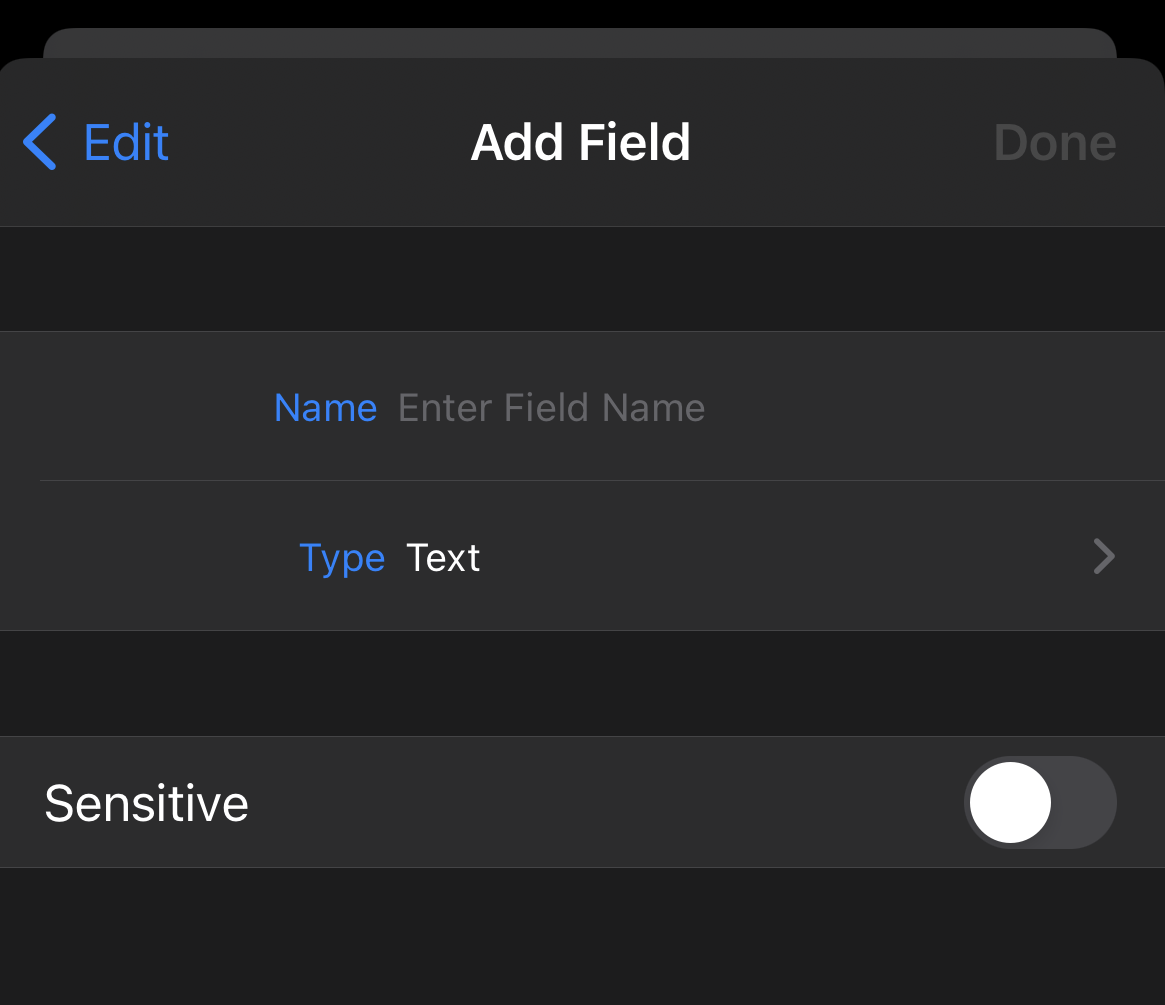Tap the blue back indicator in the navigation bar
1165x1005 pixels.
coord(39,142)
